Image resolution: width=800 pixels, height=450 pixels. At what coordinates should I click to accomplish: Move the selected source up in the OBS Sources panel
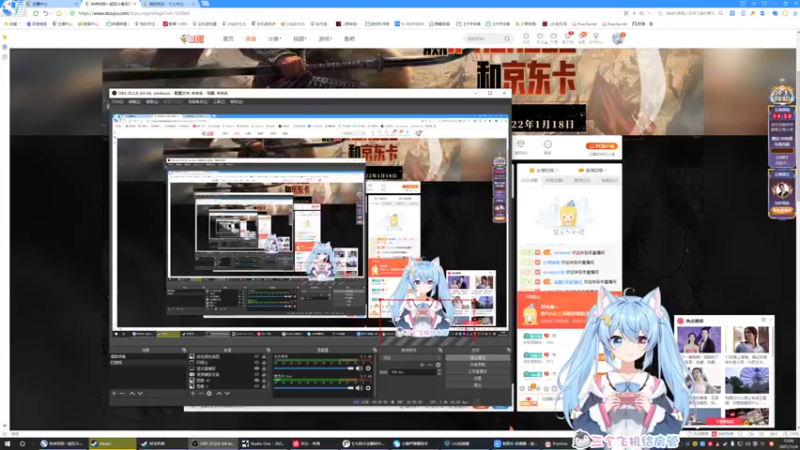(219, 393)
